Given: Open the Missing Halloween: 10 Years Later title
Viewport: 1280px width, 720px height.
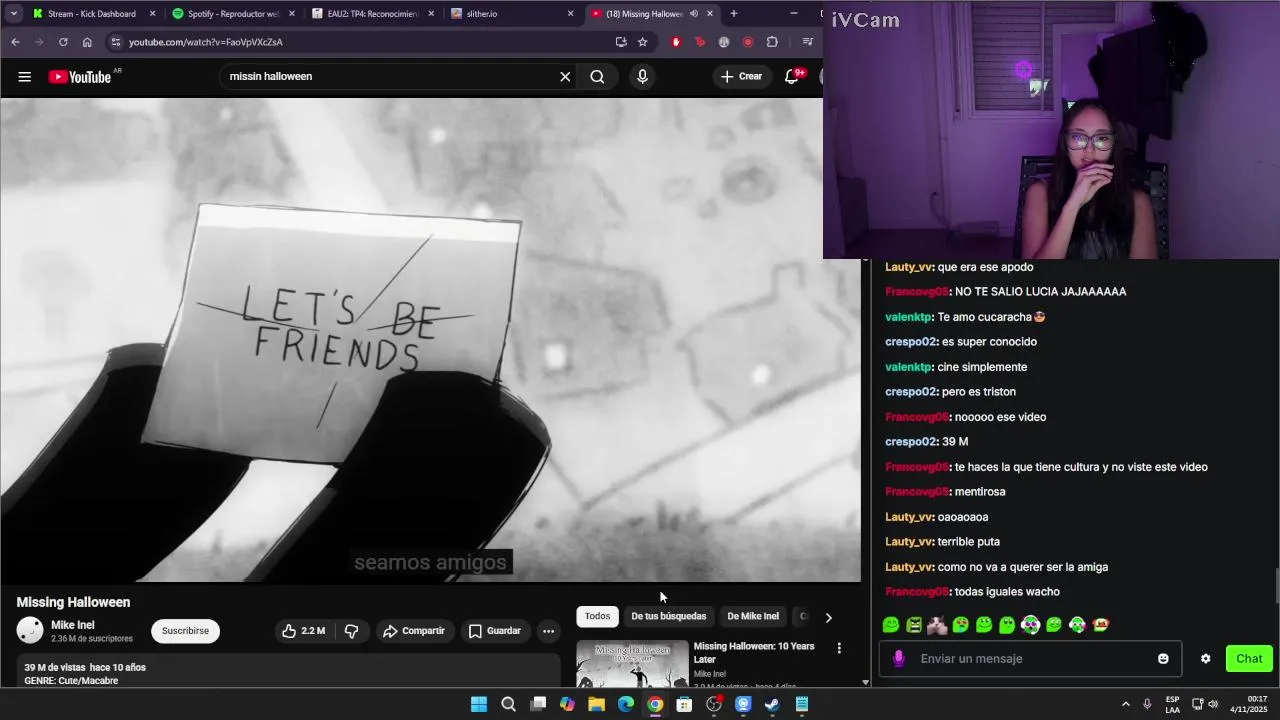Looking at the screenshot, I should pyautogui.click(x=754, y=653).
